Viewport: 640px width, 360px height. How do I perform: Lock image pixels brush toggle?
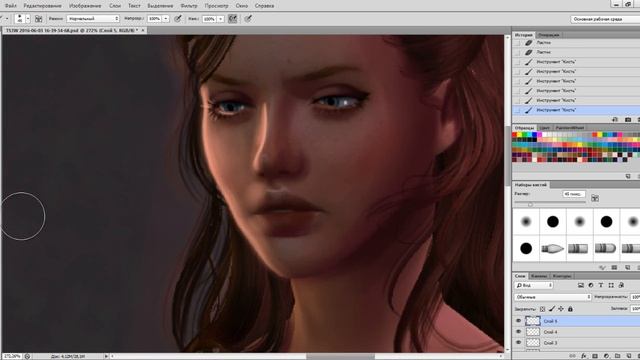[x=552, y=309]
